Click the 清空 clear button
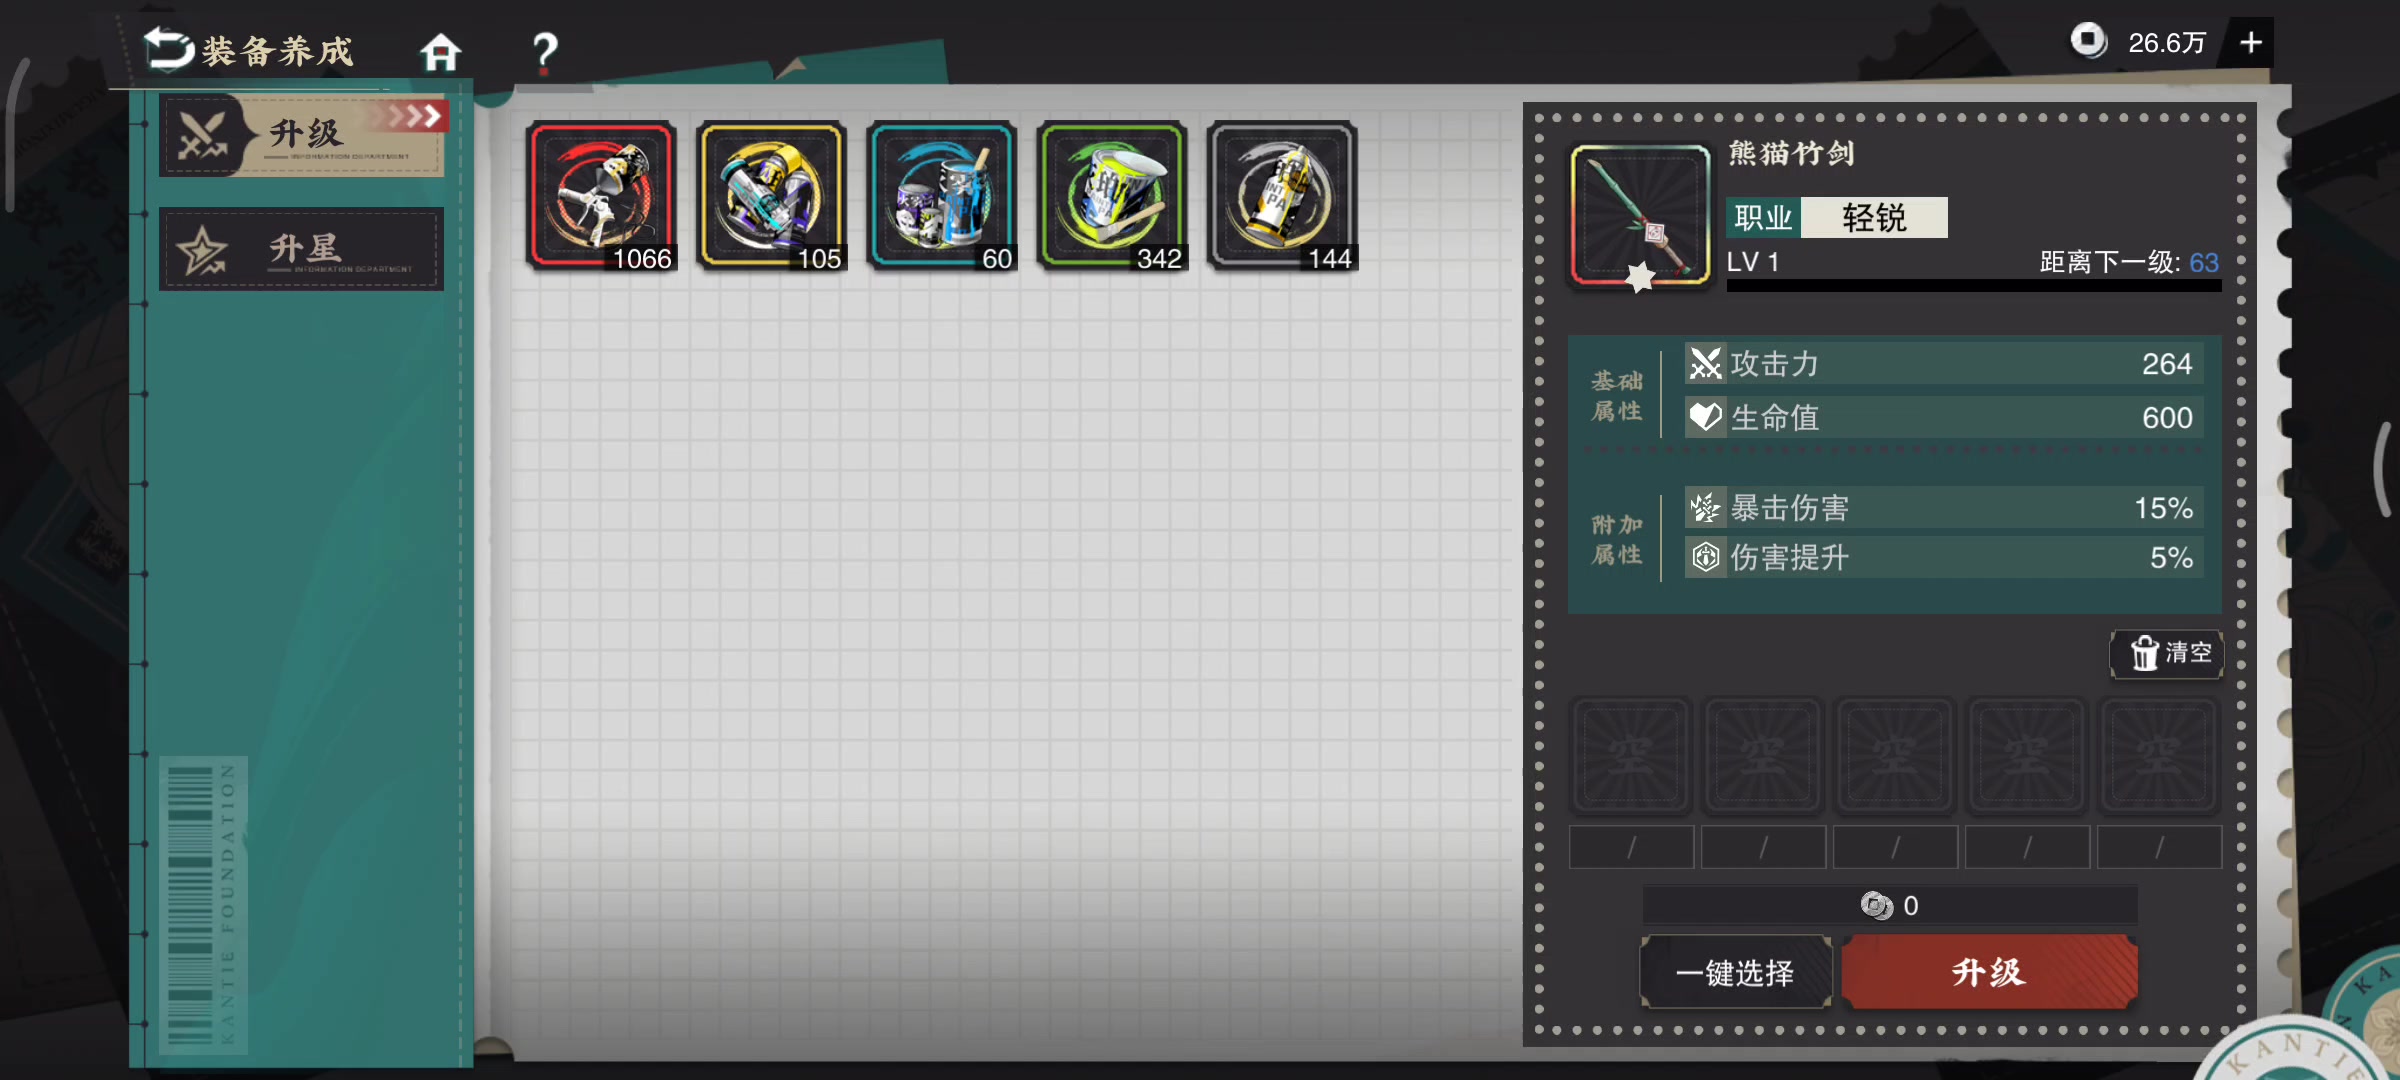 (x=2167, y=654)
